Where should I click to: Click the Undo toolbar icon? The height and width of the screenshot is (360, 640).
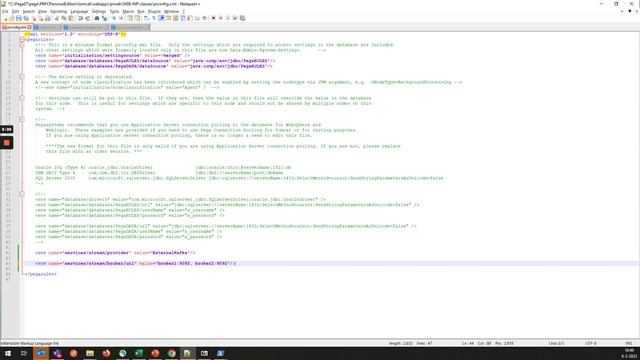(80, 18)
